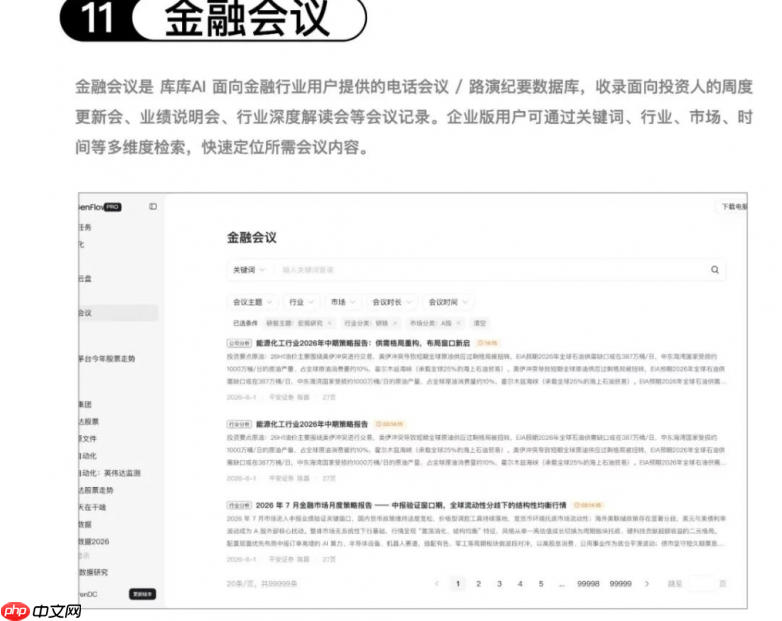Image resolution: width=782 pixels, height=621 pixels.
Task: Expand the 行业 filter dropdown
Action: tap(301, 302)
